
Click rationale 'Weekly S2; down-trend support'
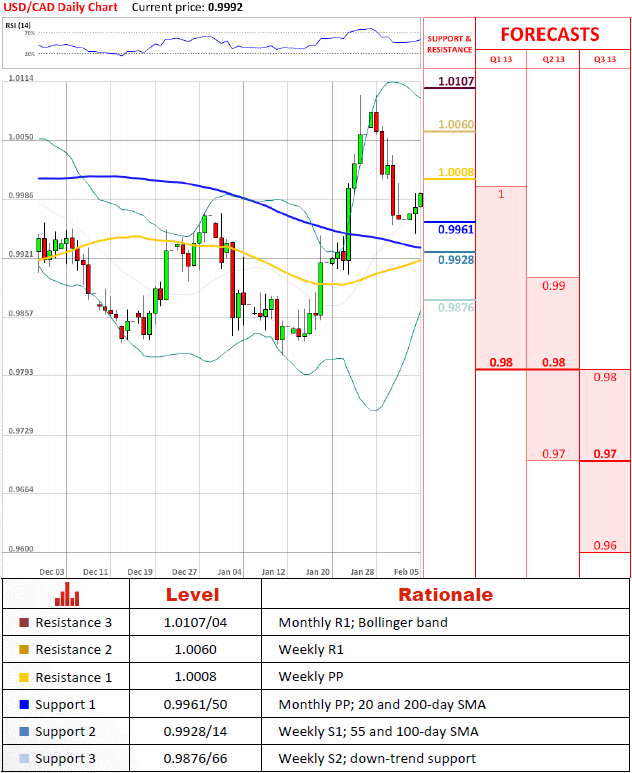377,759
